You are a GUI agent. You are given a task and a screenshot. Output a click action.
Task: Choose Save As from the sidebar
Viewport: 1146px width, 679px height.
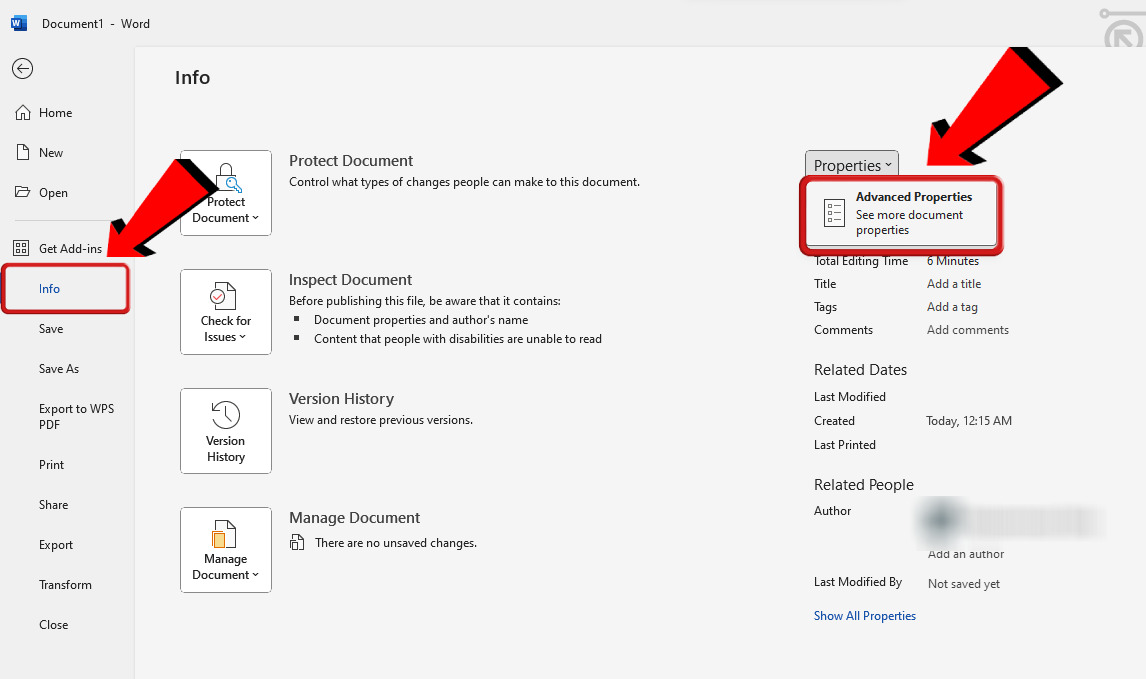click(x=59, y=369)
